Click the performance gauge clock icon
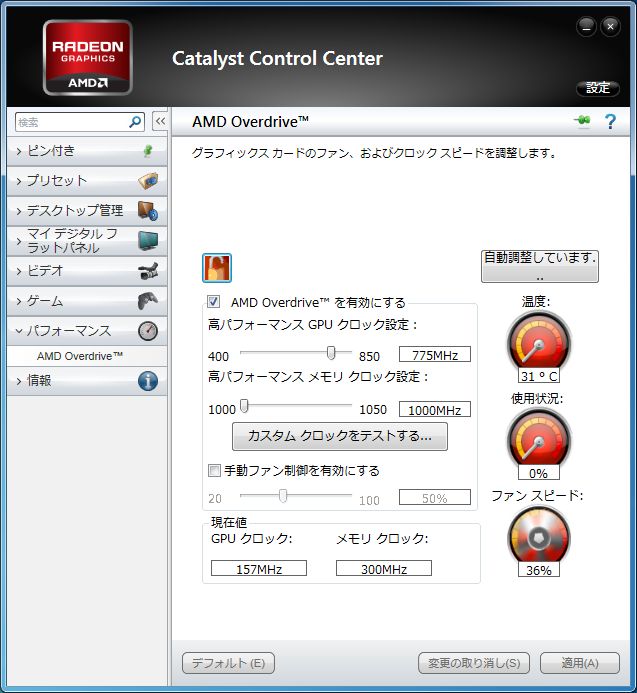 click(148, 331)
